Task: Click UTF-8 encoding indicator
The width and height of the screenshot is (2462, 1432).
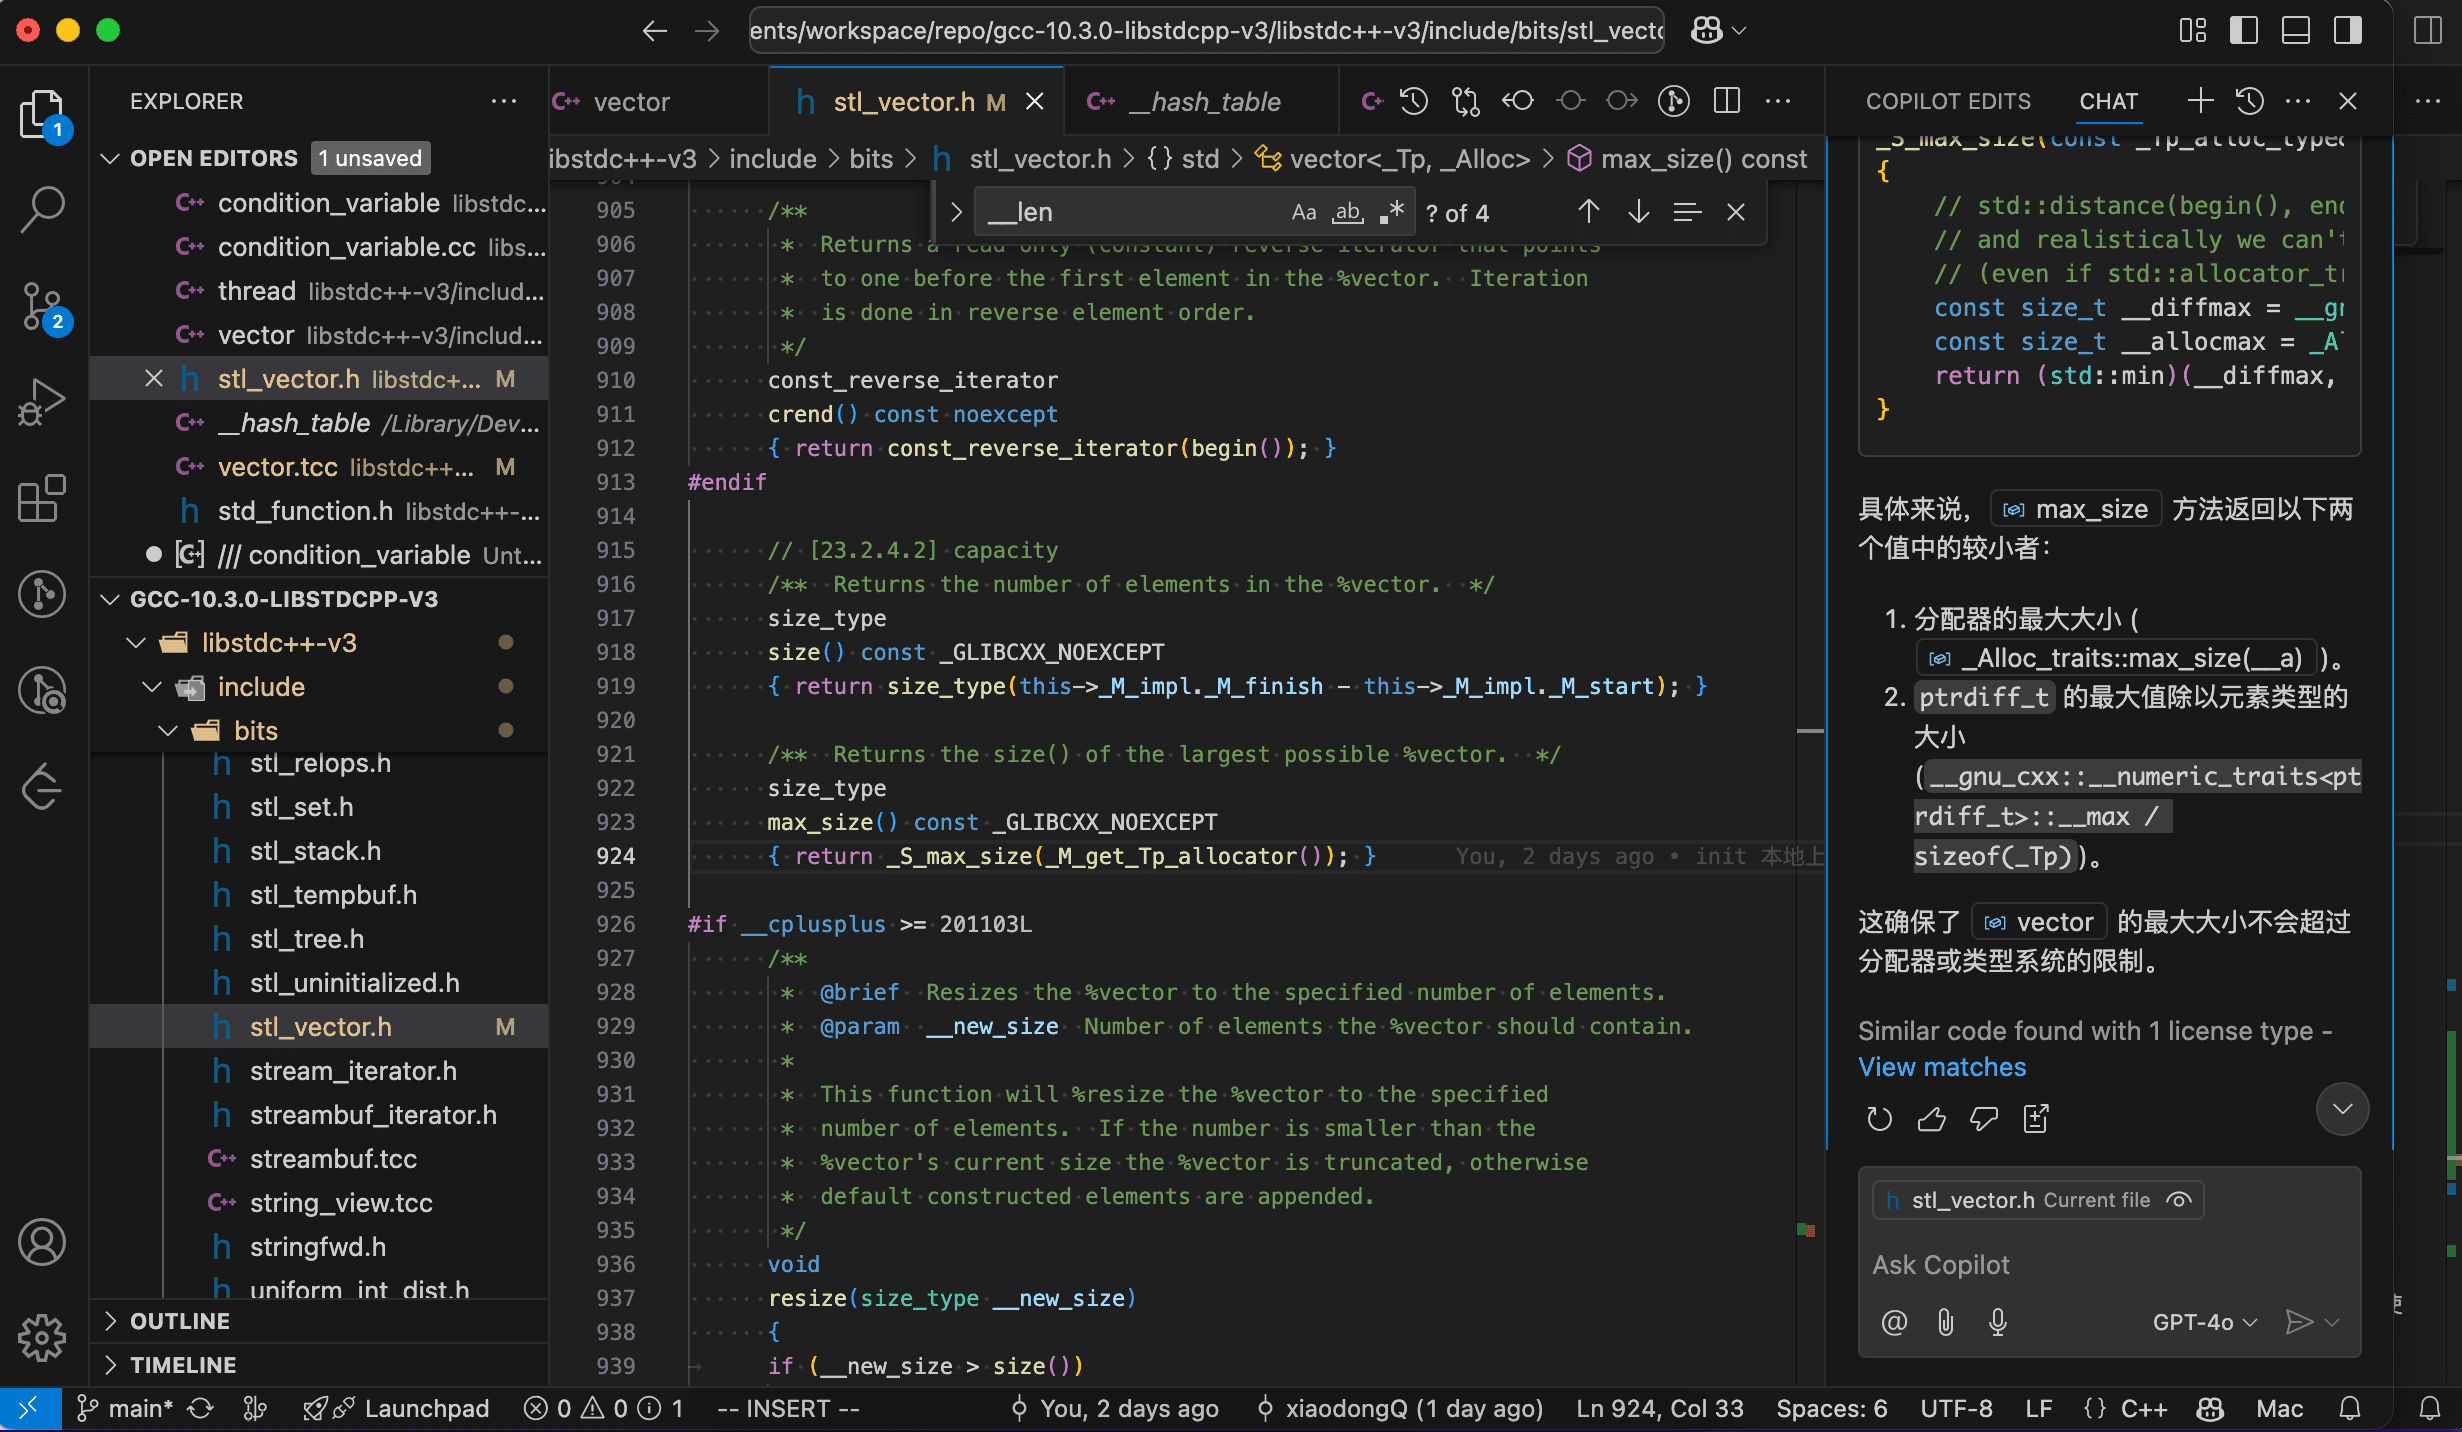Action: 1956,1409
